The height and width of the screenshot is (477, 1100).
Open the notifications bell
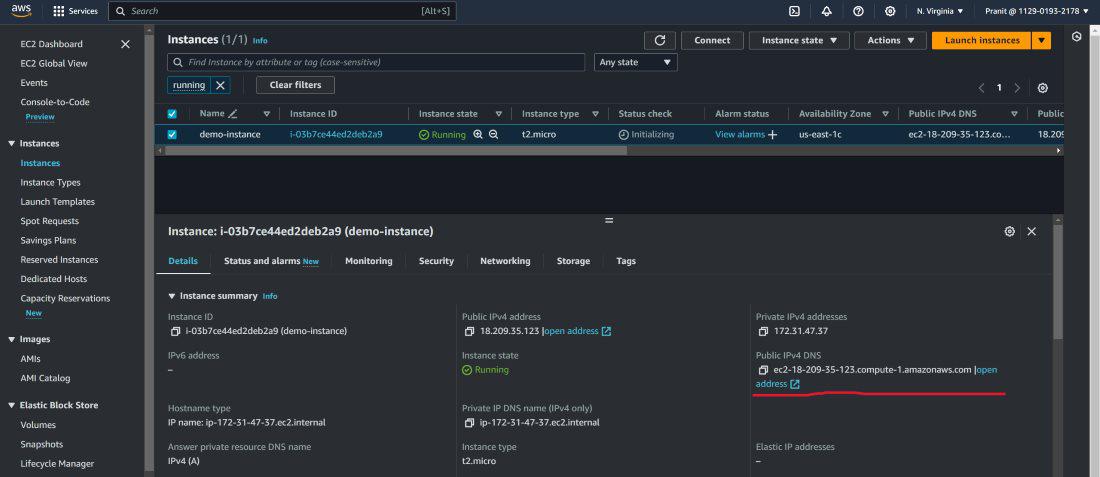826,11
